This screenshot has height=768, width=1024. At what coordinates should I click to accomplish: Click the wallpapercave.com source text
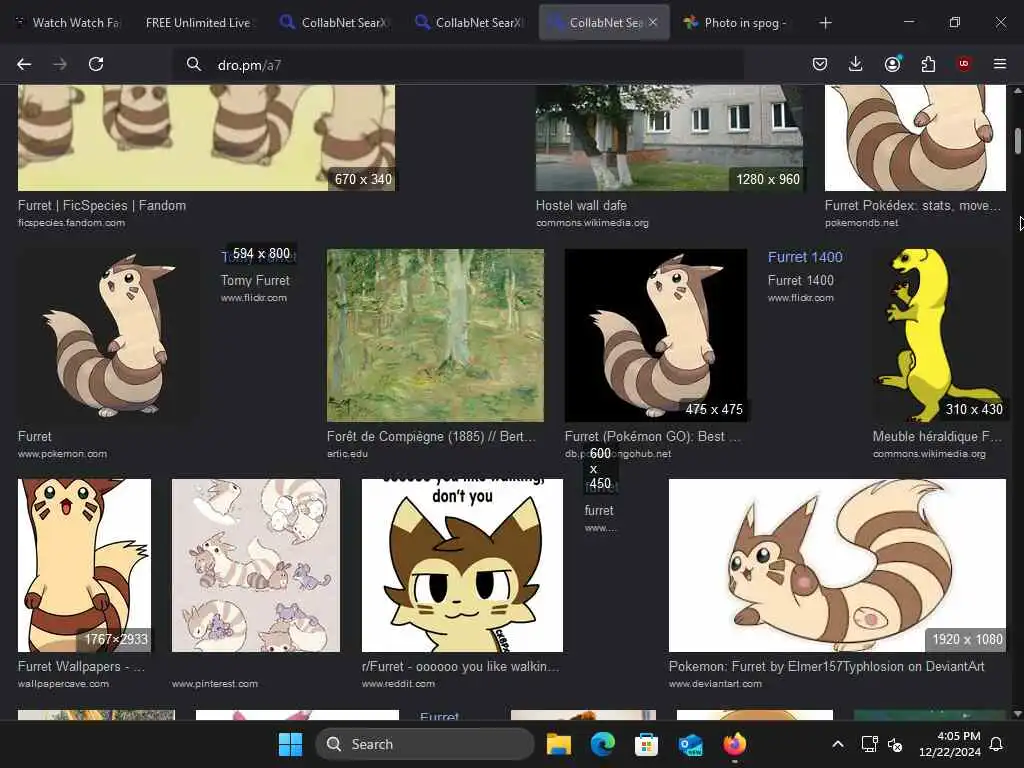(63, 684)
